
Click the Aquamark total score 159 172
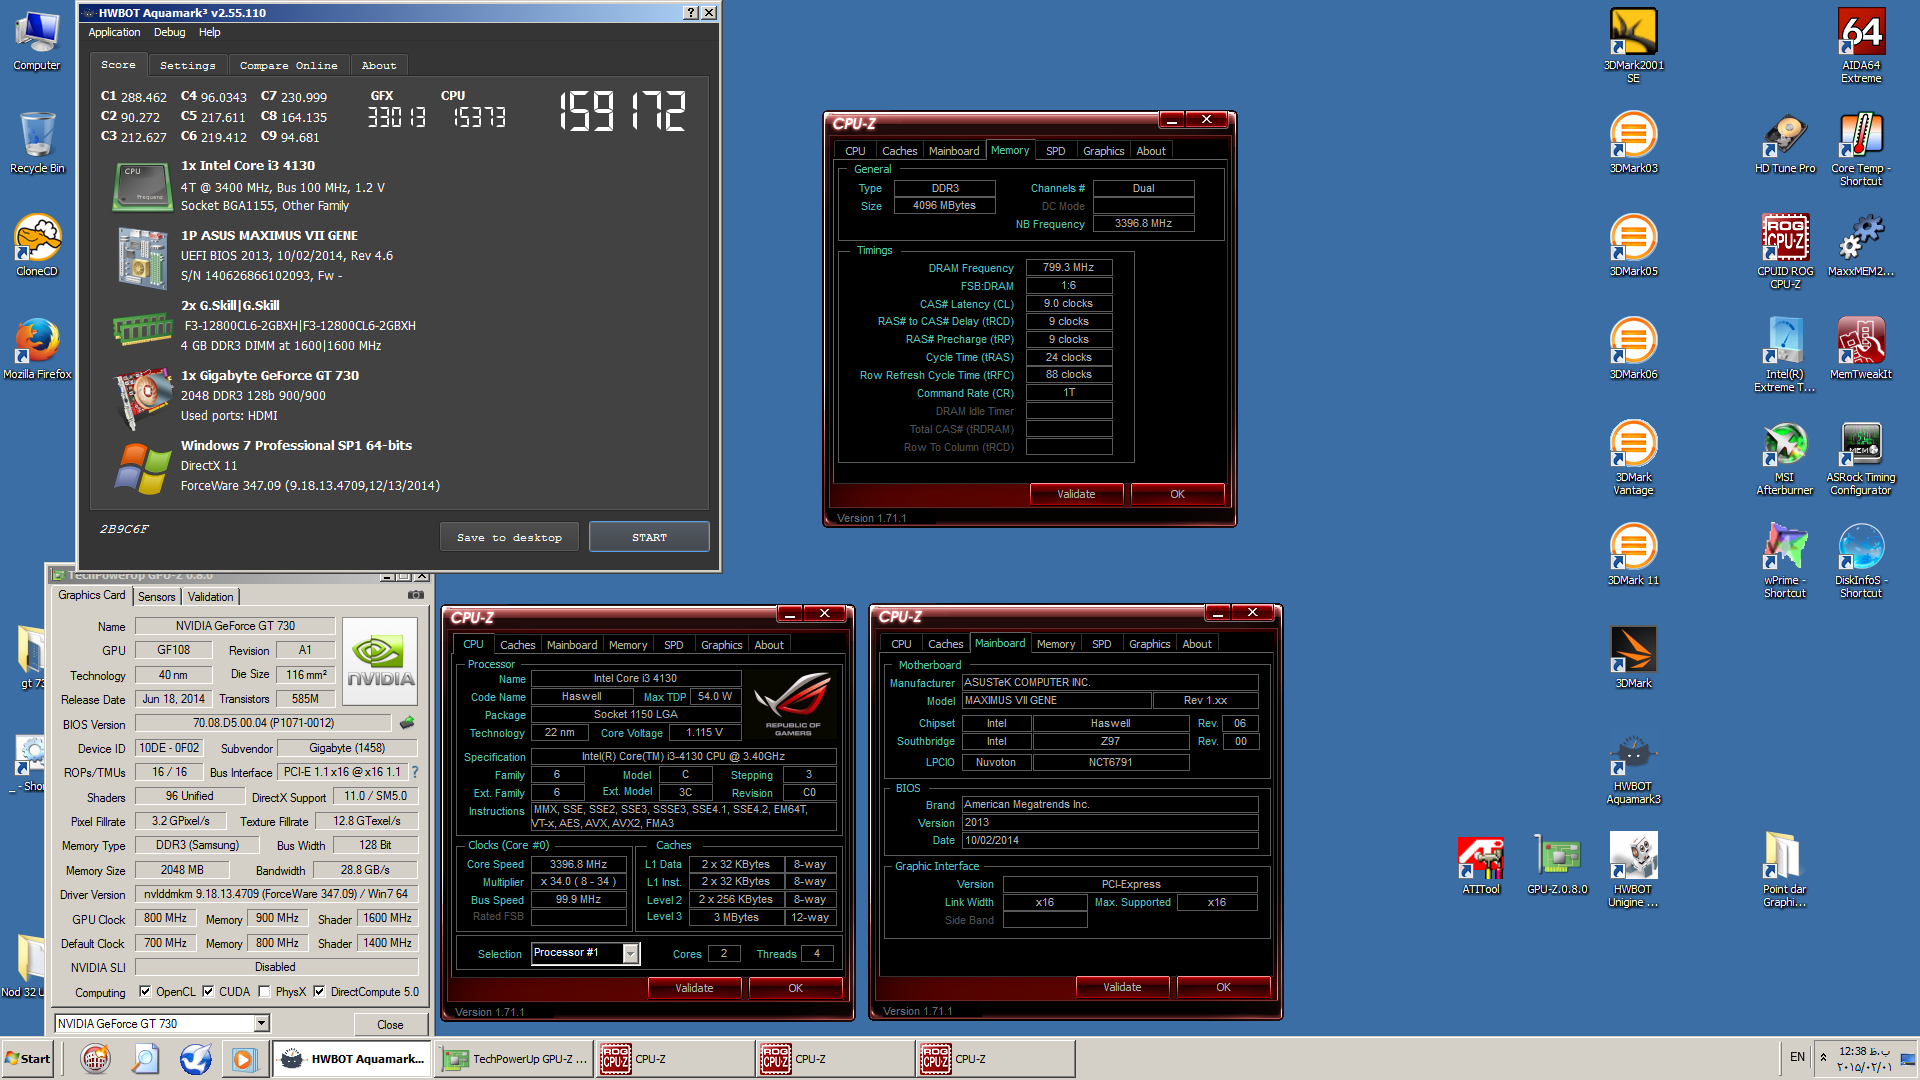pos(622,111)
